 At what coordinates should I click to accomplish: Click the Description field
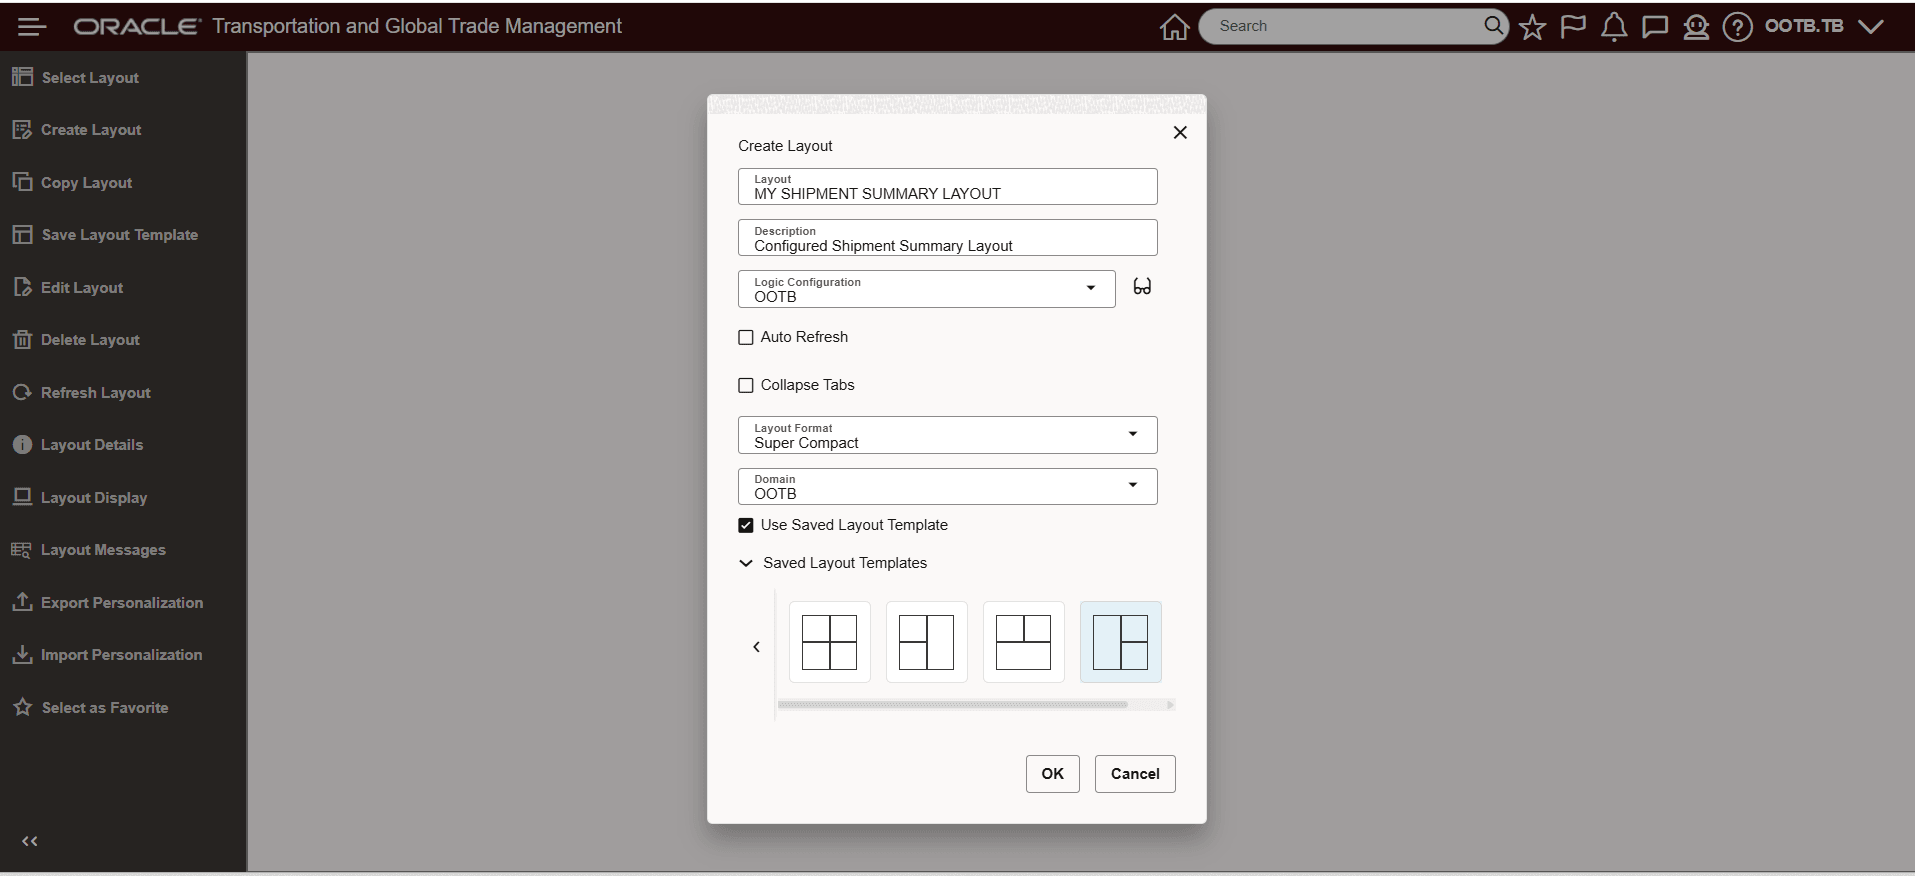947,238
